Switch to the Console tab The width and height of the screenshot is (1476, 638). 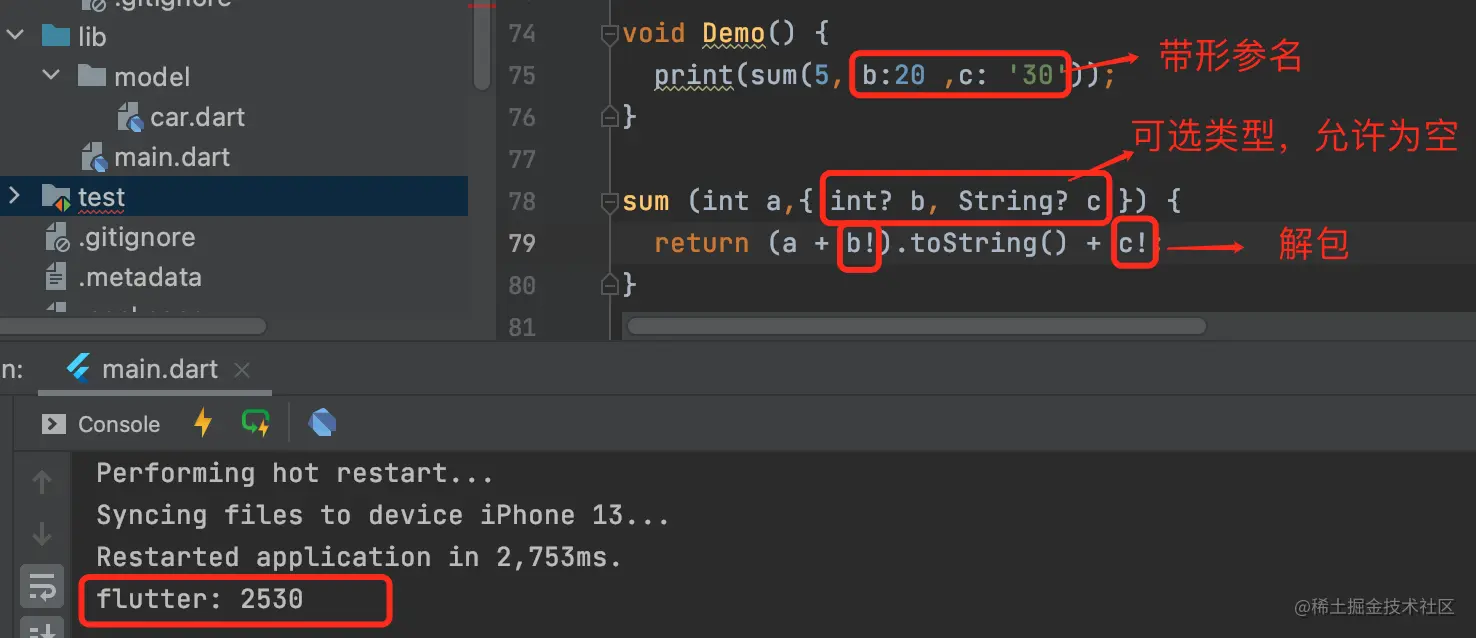pos(118,424)
